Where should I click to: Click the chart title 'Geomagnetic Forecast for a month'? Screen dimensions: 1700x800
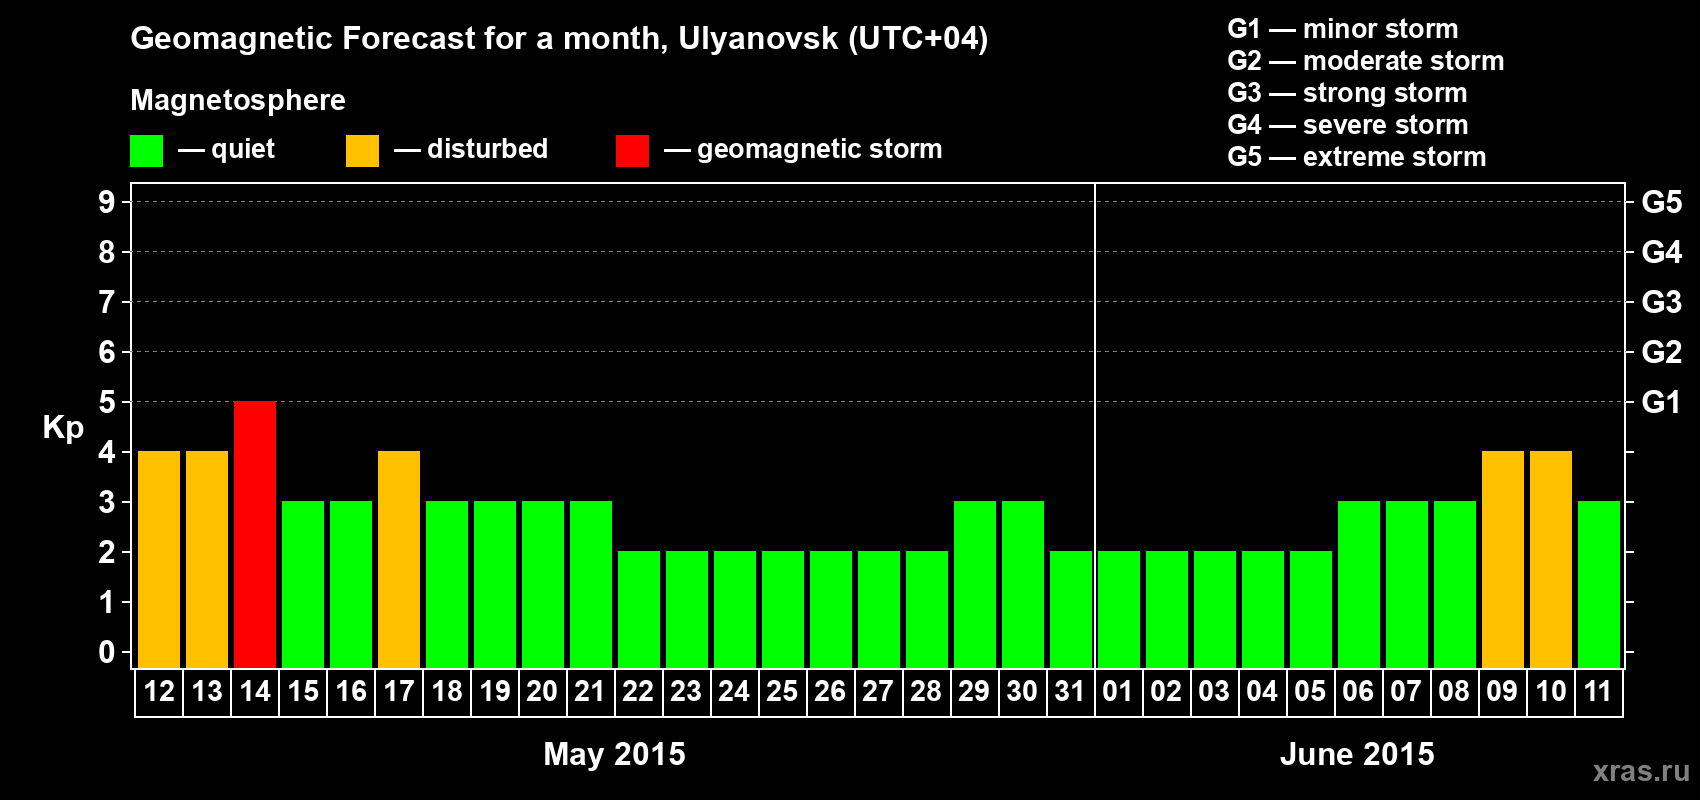pos(399,39)
